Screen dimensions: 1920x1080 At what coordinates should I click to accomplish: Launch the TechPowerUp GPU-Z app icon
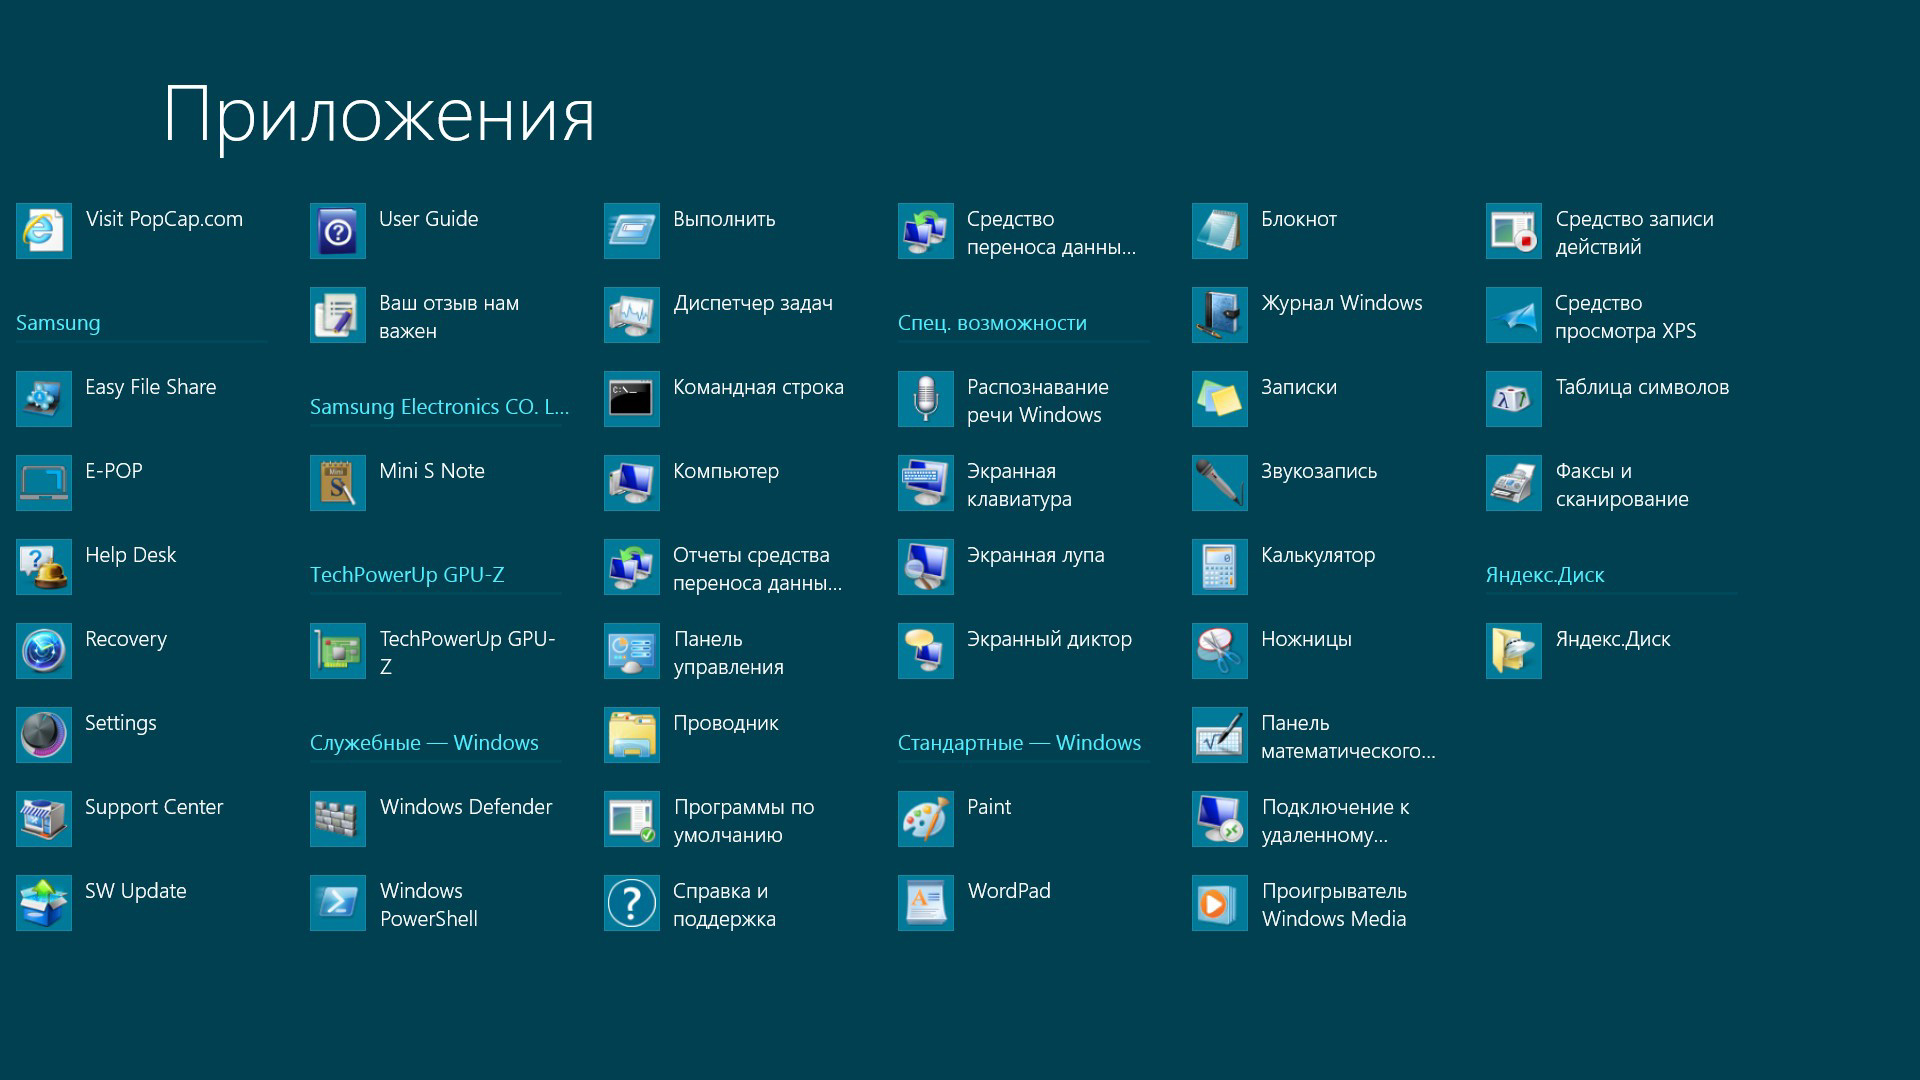pyautogui.click(x=337, y=651)
